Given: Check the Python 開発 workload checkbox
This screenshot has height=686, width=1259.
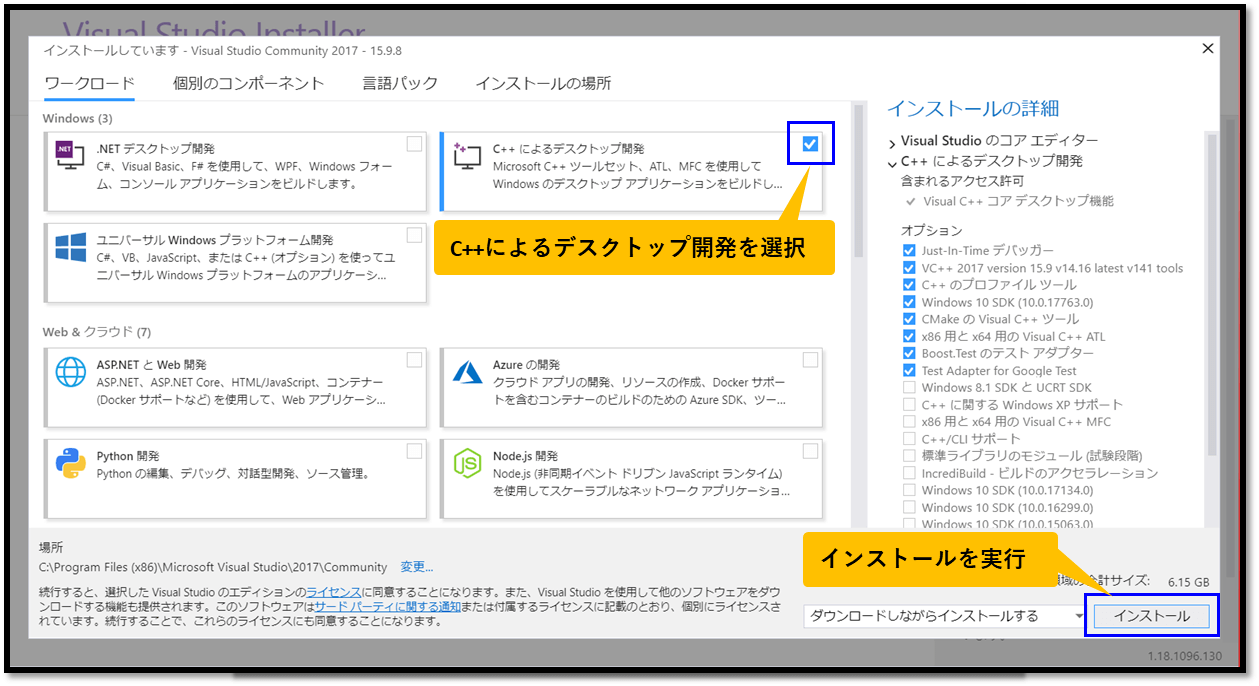Looking at the screenshot, I should point(414,451).
